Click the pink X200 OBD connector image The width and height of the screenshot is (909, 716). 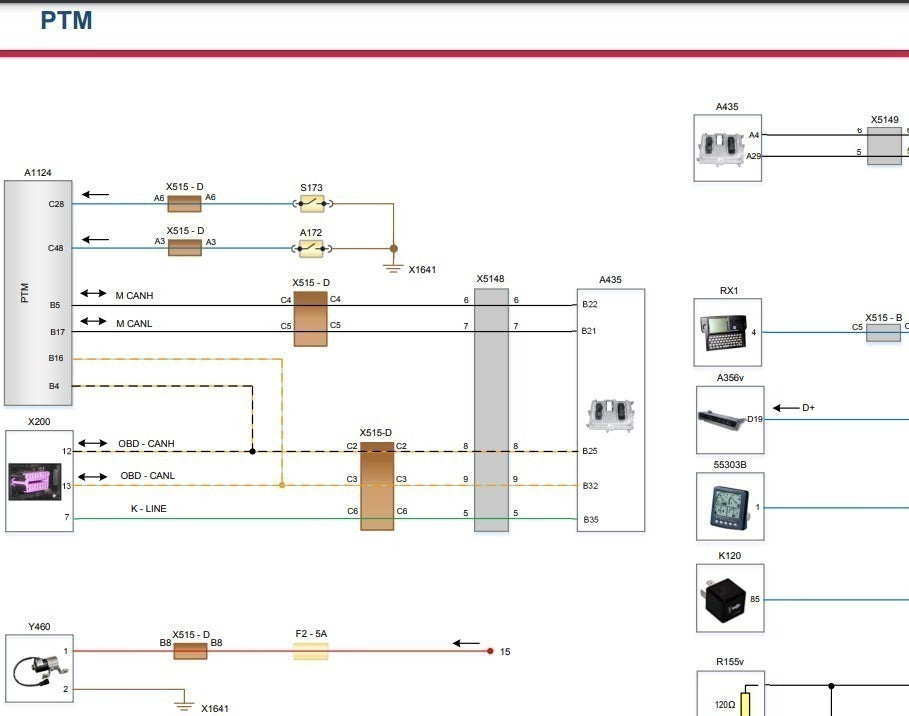coord(35,482)
